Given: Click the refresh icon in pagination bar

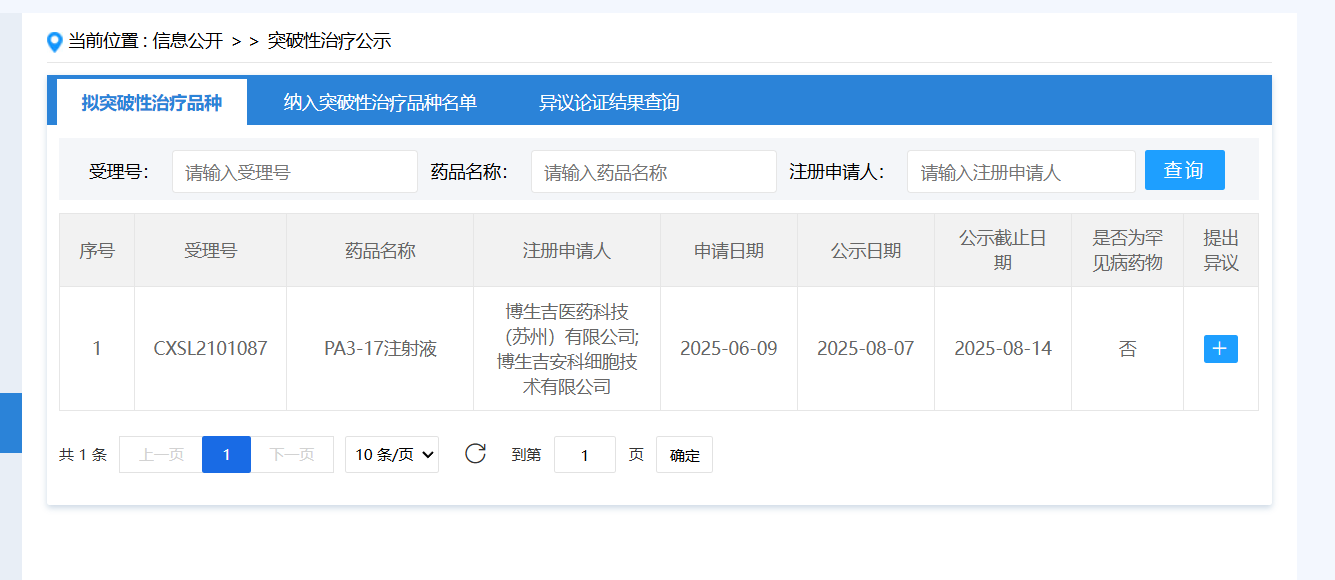Looking at the screenshot, I should pyautogui.click(x=475, y=454).
